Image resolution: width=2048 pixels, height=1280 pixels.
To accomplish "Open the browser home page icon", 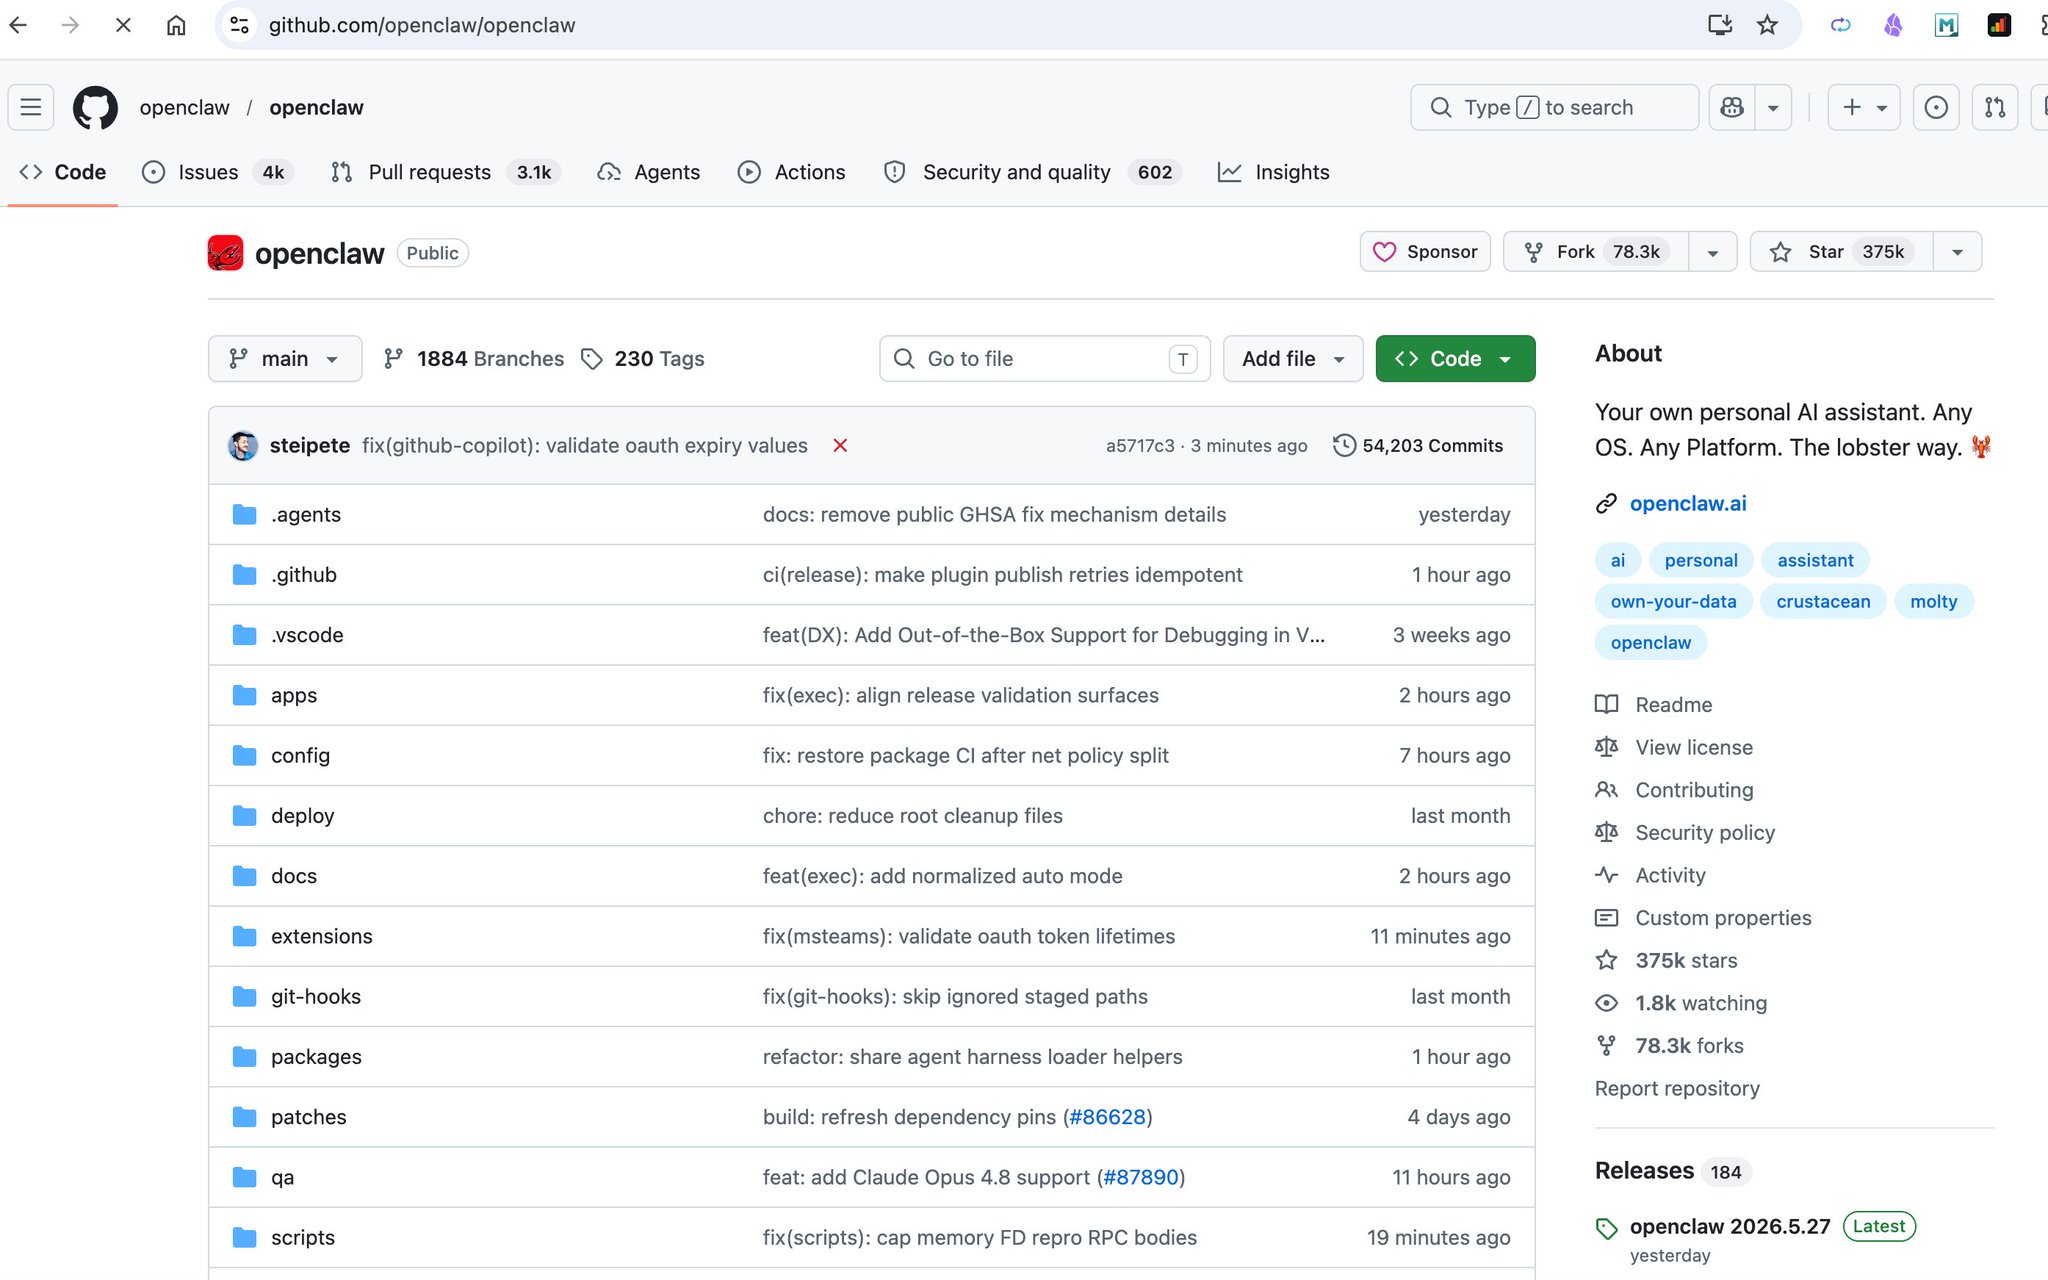I will coord(176,25).
